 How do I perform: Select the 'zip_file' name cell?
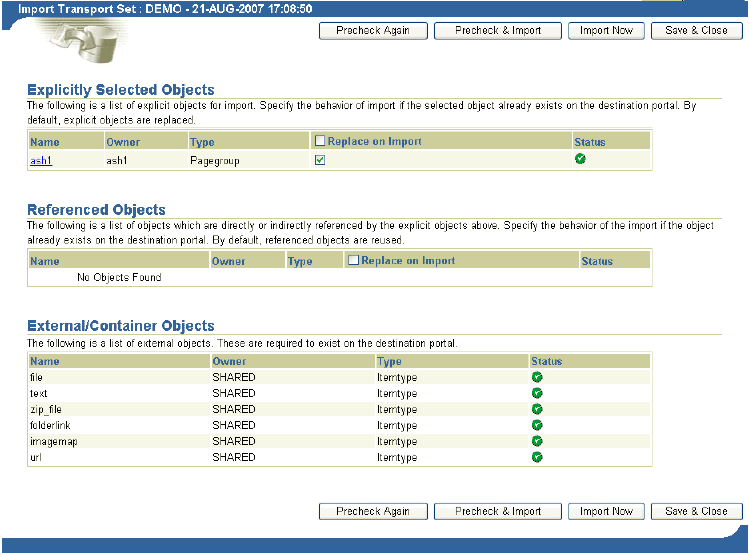pos(46,409)
